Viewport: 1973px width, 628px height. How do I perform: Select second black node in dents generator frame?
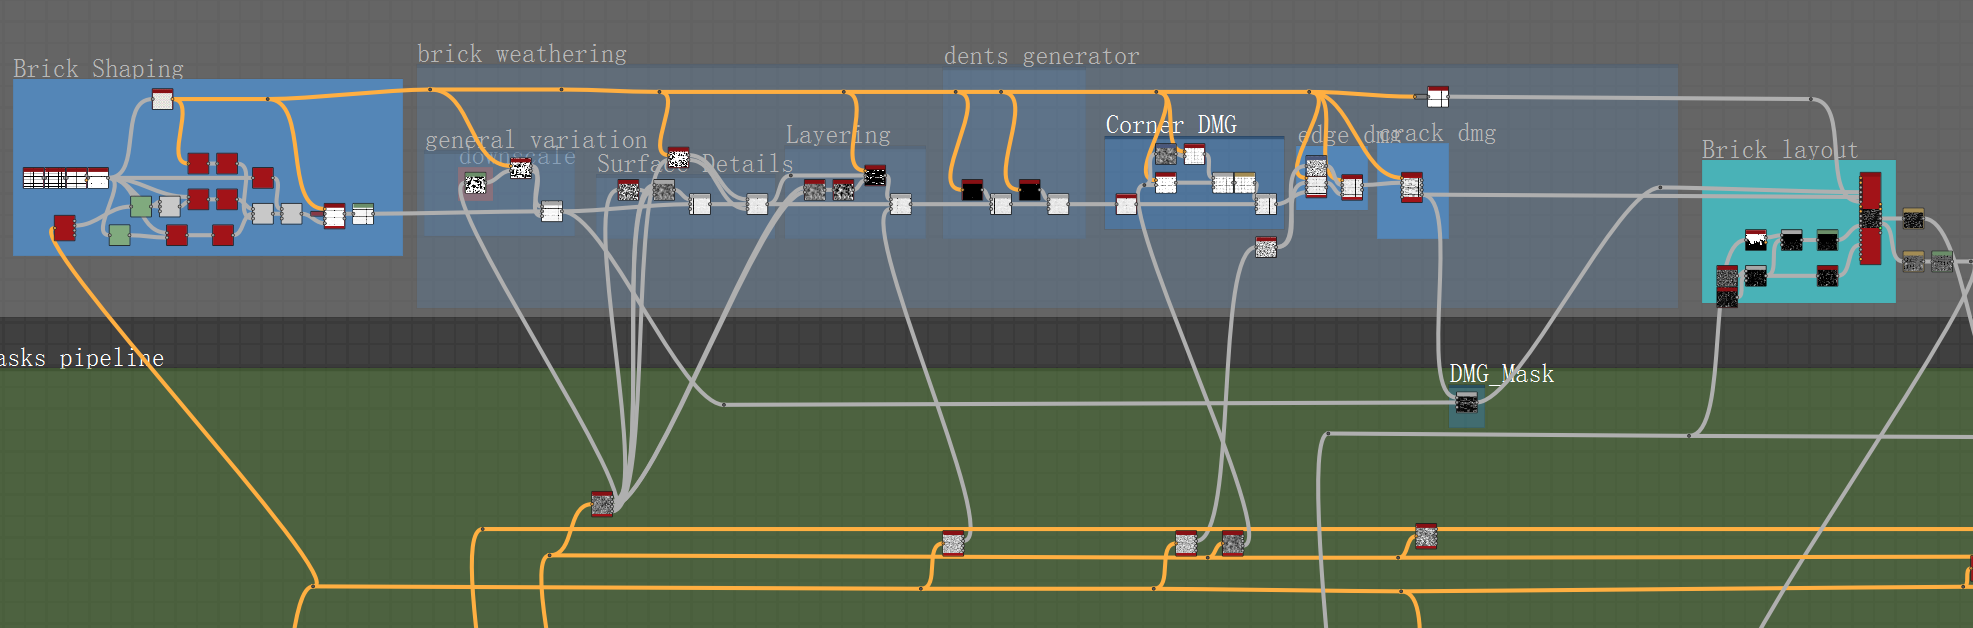point(1030,190)
